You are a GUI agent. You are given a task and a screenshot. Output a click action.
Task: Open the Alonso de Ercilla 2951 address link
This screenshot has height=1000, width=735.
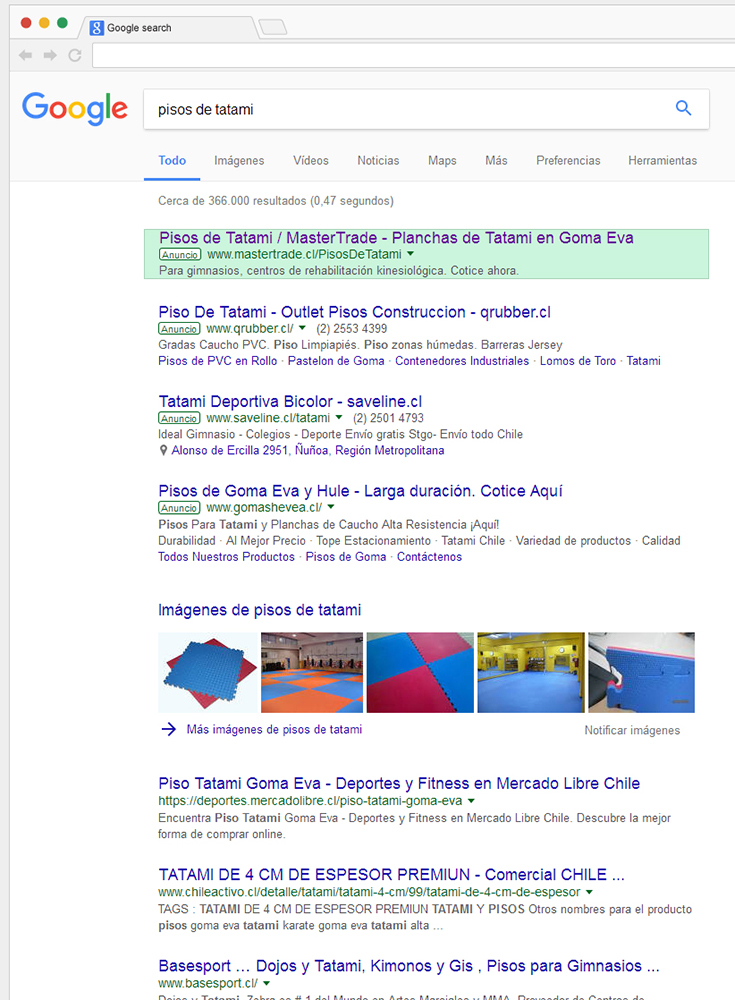point(308,451)
